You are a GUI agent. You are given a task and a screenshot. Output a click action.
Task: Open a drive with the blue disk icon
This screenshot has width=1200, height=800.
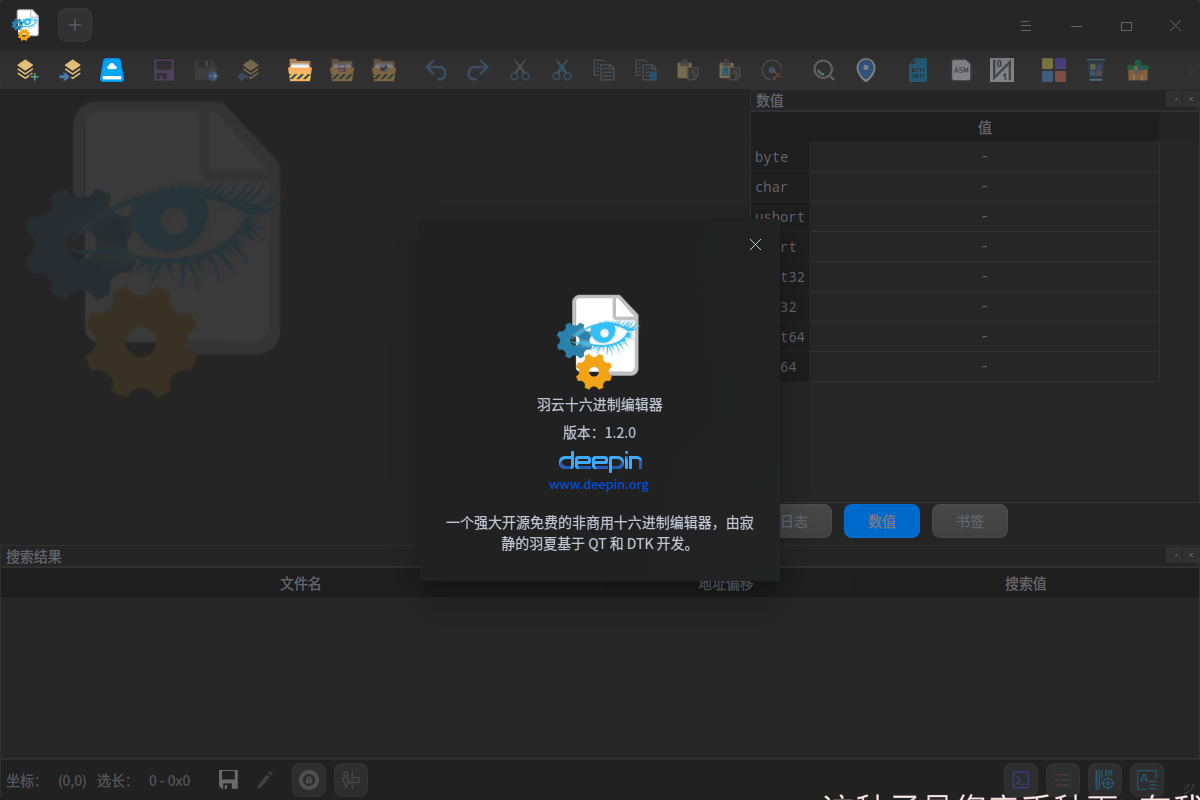click(112, 70)
